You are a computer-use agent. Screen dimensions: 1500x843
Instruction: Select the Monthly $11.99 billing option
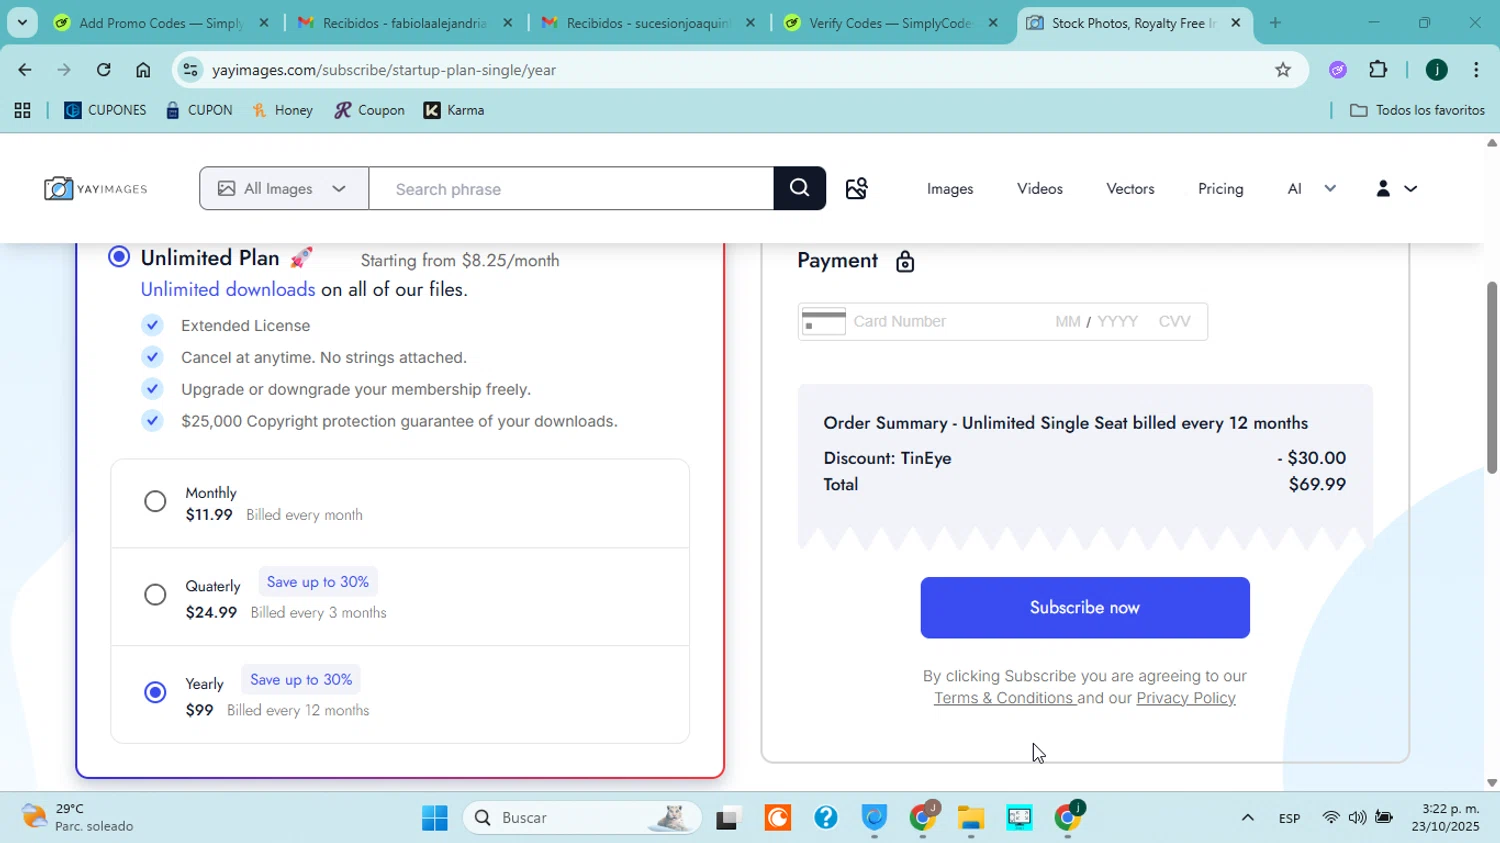click(x=155, y=501)
